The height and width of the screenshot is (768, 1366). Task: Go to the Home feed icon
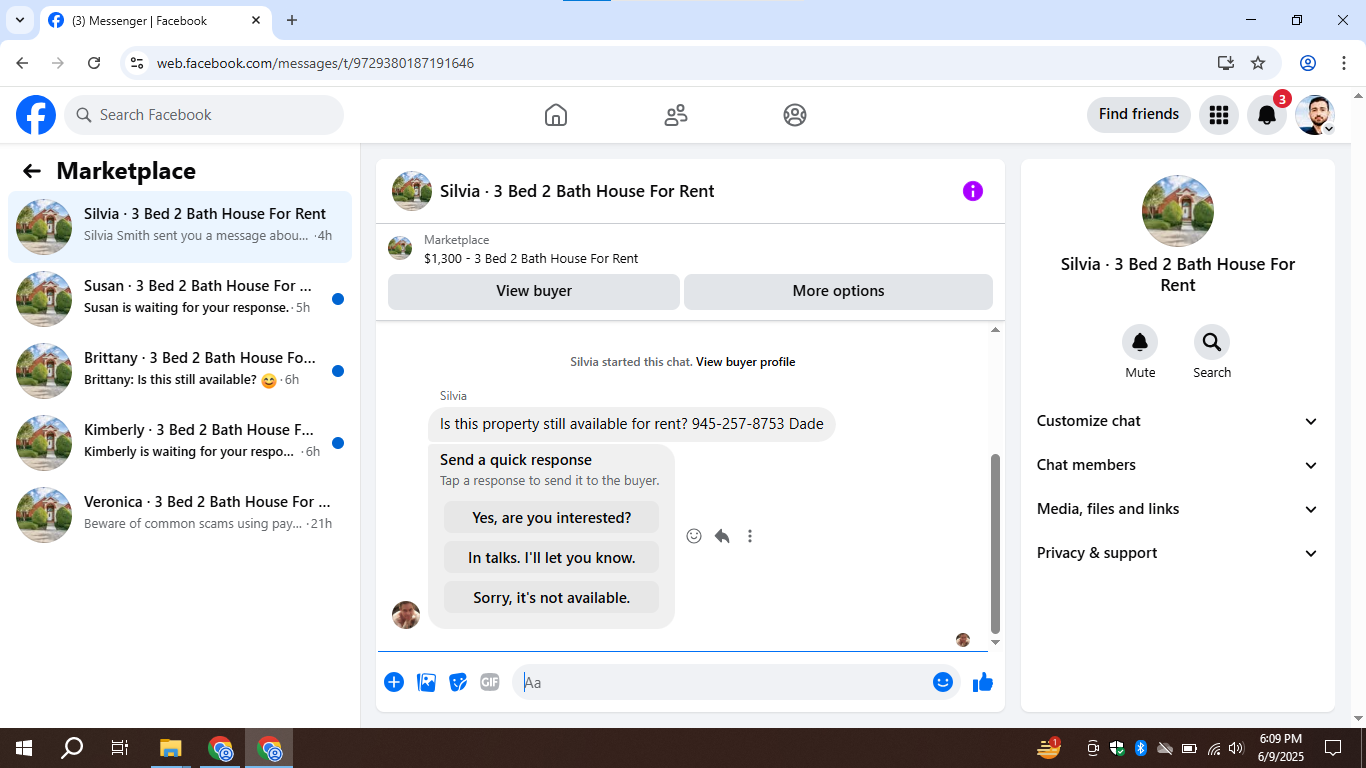[x=556, y=115]
